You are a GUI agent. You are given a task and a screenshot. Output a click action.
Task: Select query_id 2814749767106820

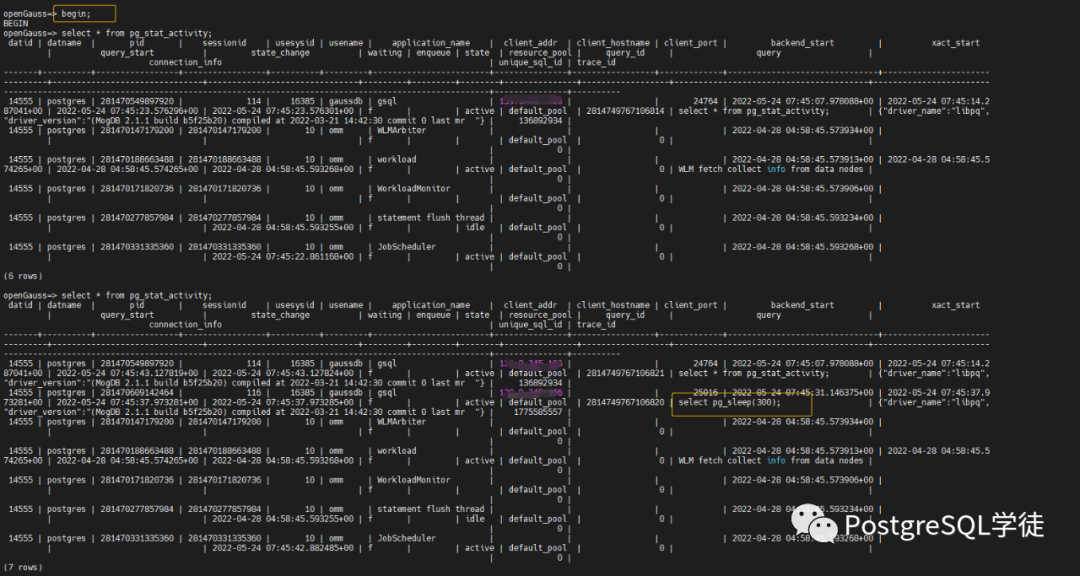point(625,402)
